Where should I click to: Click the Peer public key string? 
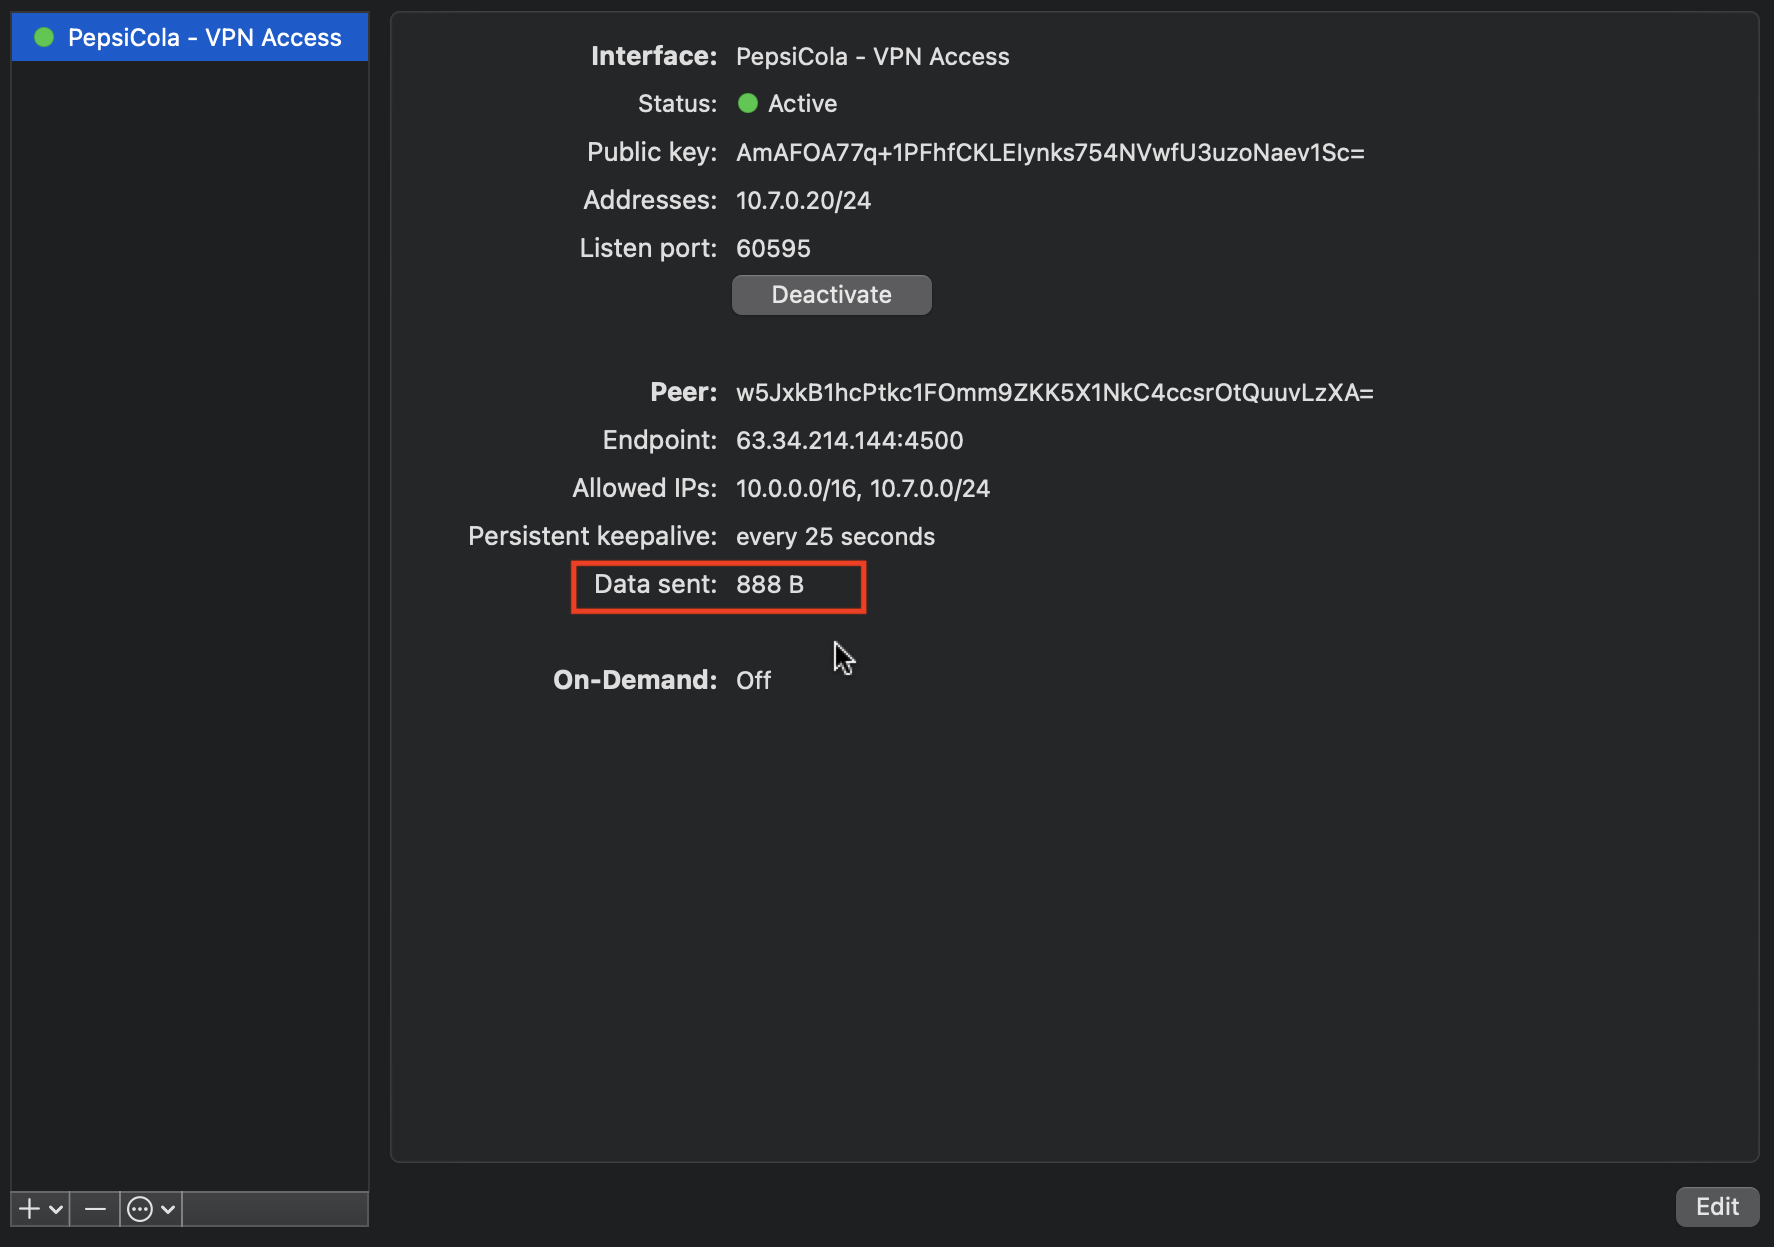1054,393
